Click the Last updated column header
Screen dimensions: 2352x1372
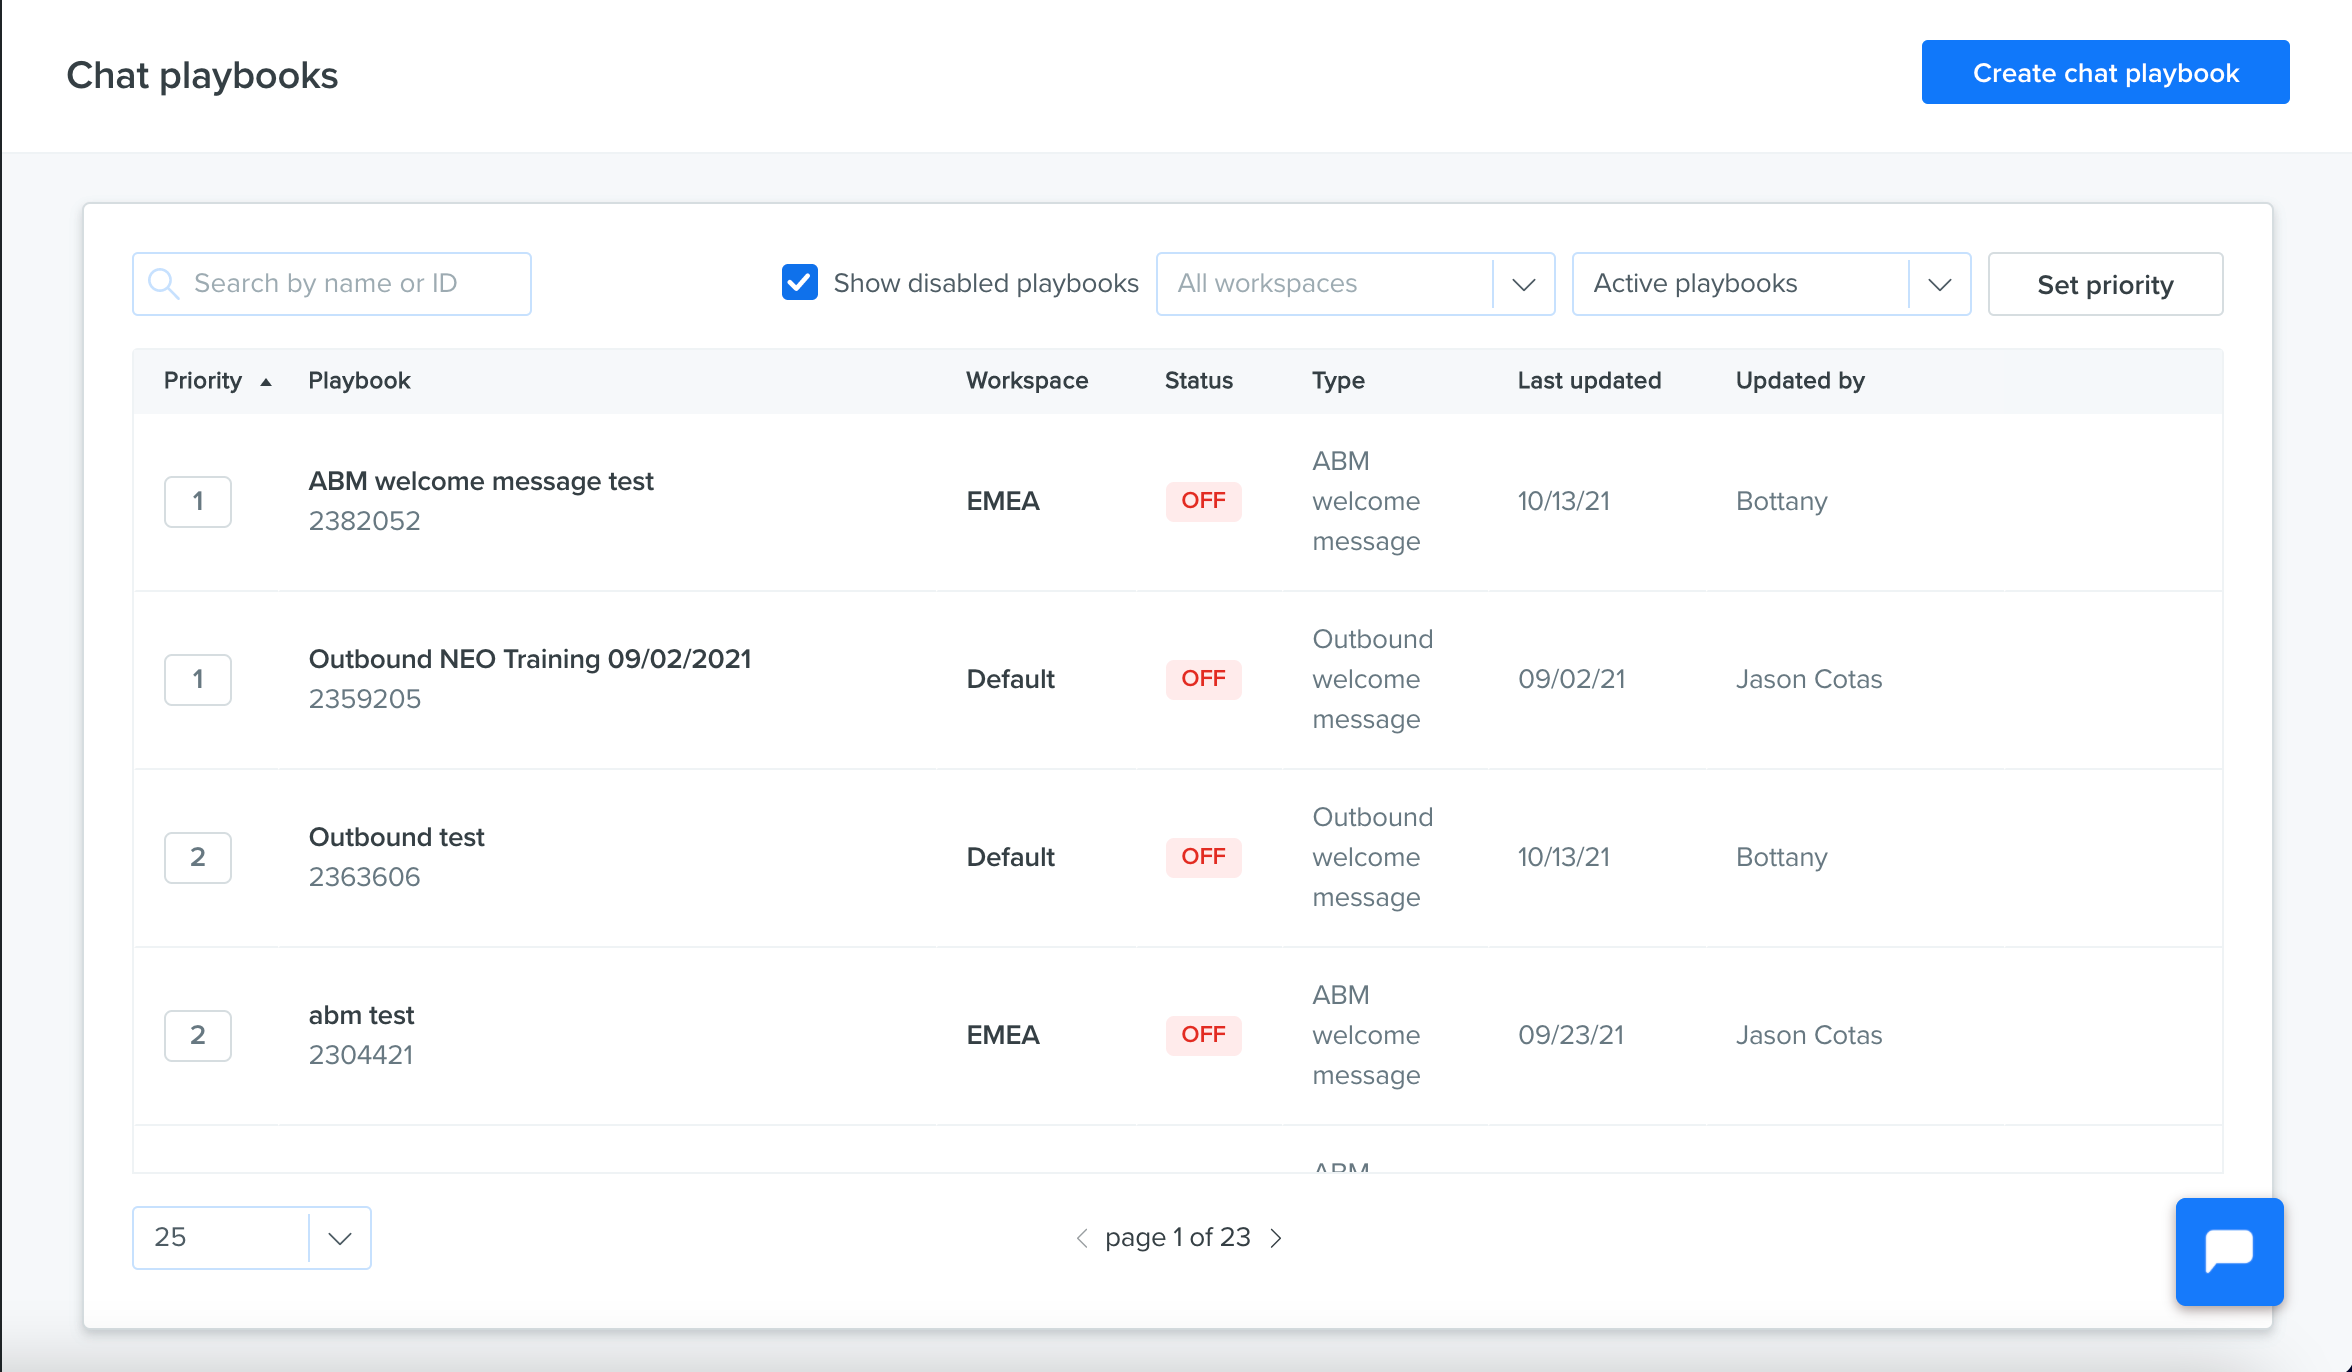(1589, 381)
